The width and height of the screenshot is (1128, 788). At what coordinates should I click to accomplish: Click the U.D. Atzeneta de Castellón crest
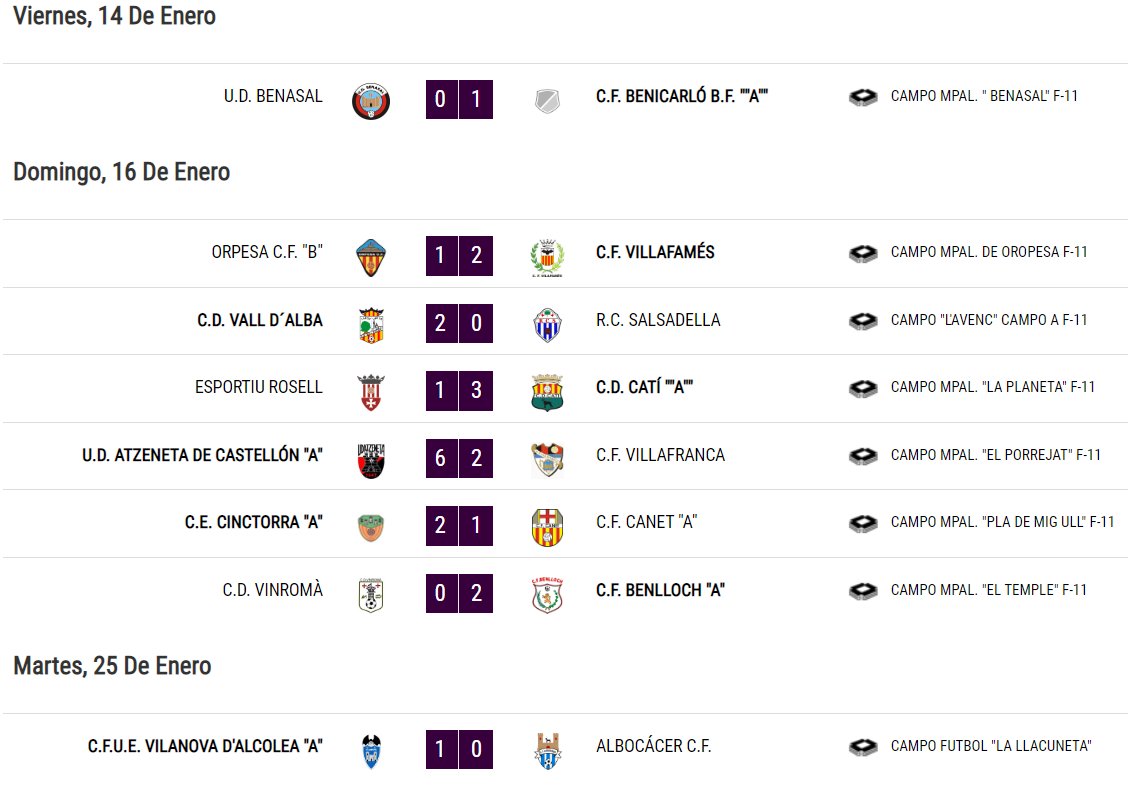pyautogui.click(x=371, y=461)
